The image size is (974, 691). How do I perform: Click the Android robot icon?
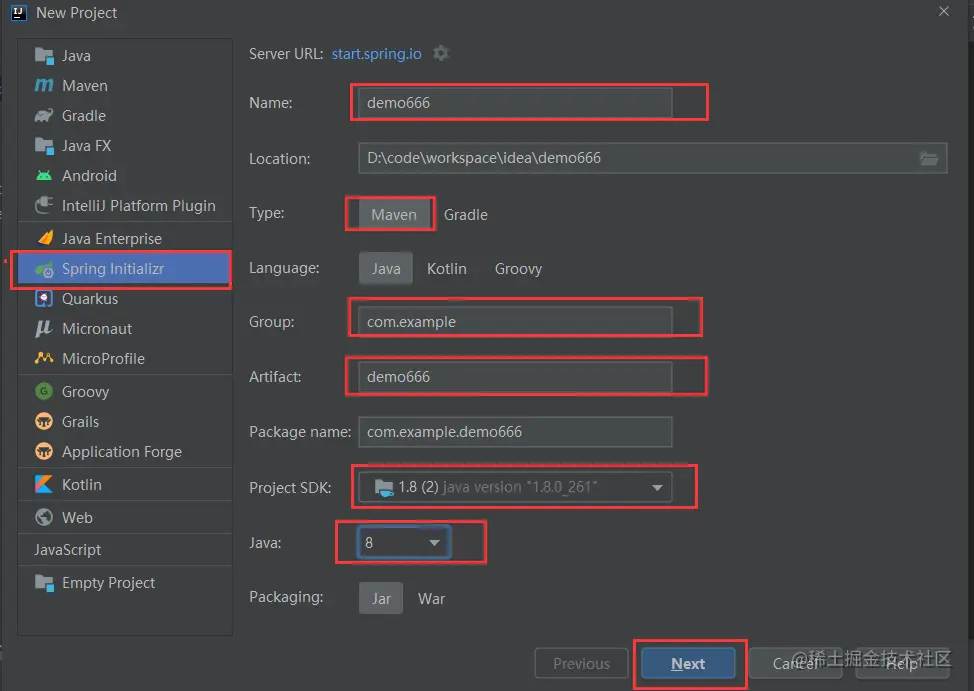click(44, 176)
